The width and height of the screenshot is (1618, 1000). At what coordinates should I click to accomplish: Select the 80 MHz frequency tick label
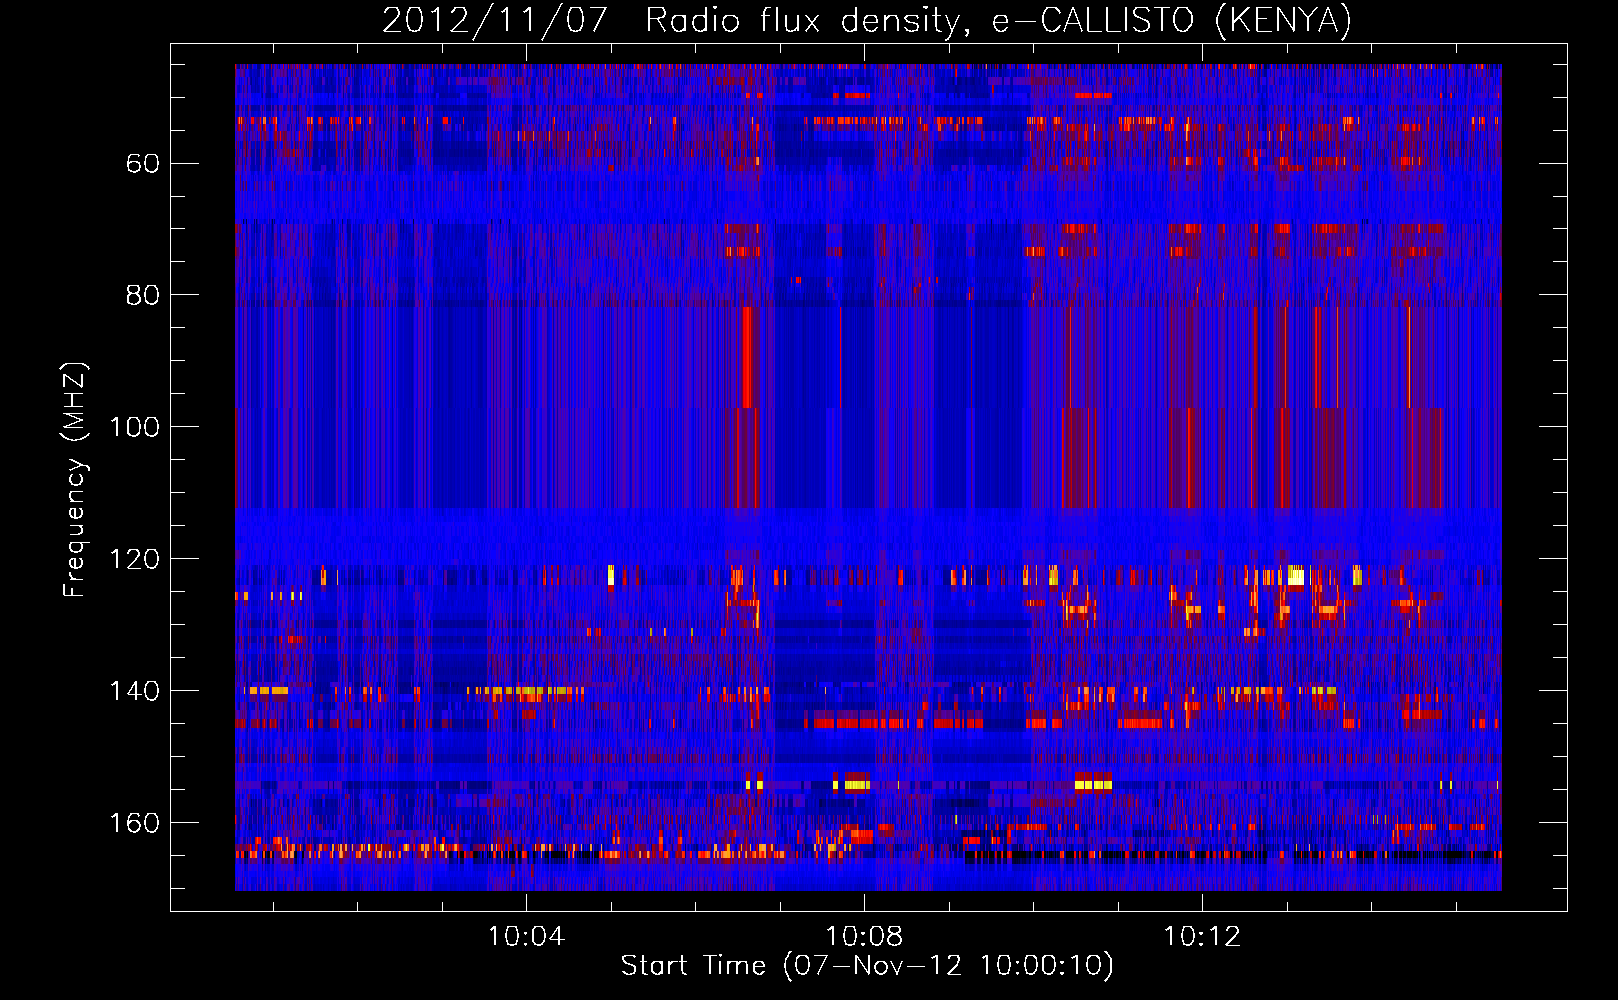coord(142,295)
